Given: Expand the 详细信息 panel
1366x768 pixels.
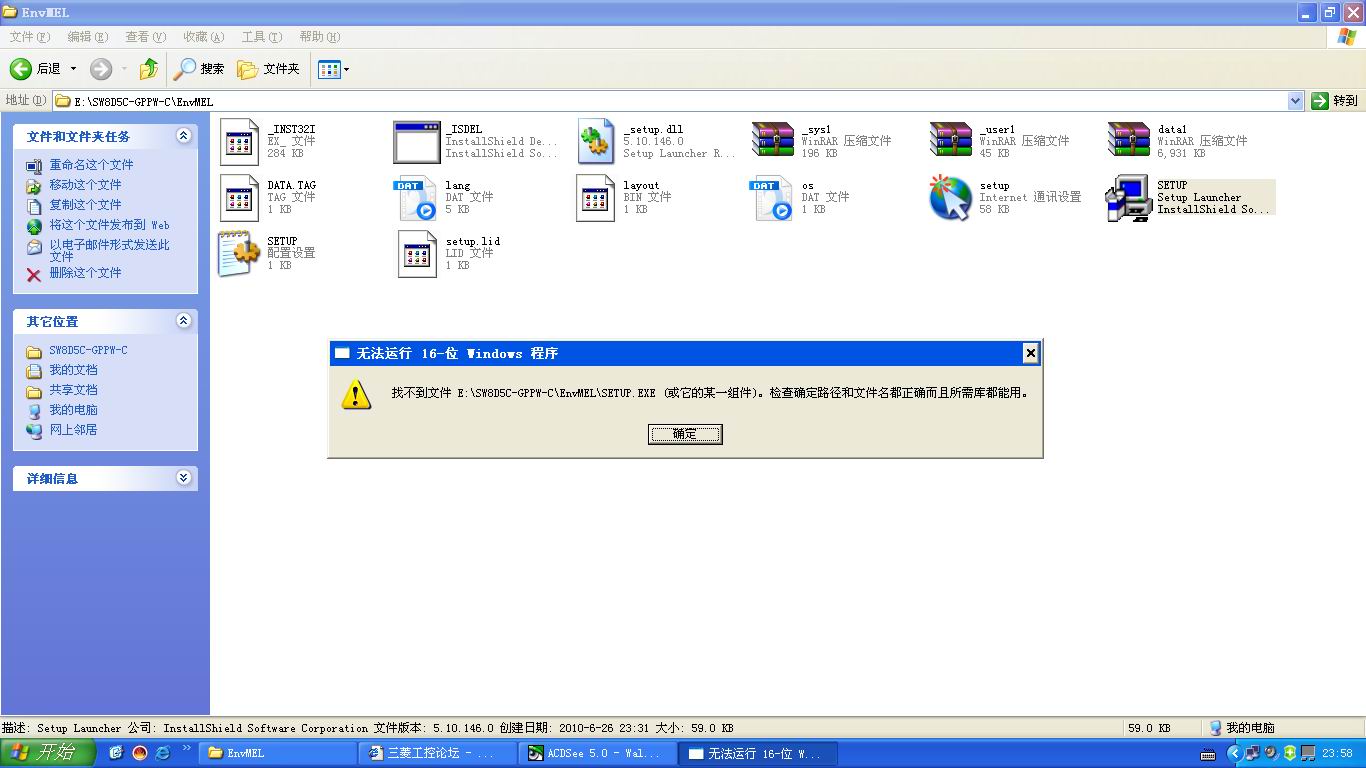Looking at the screenshot, I should click(183, 478).
